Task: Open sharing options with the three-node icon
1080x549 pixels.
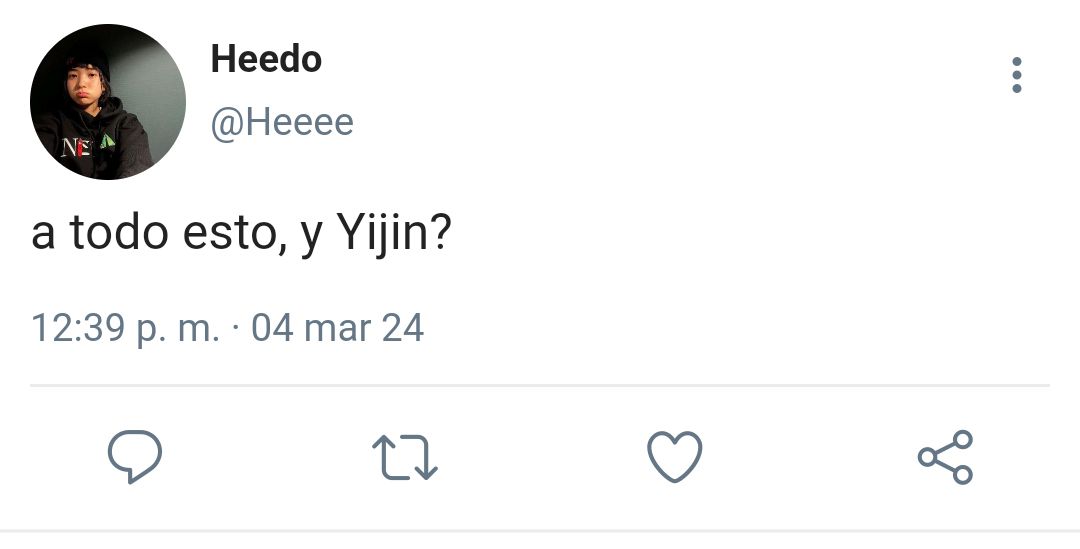Action: click(x=945, y=457)
